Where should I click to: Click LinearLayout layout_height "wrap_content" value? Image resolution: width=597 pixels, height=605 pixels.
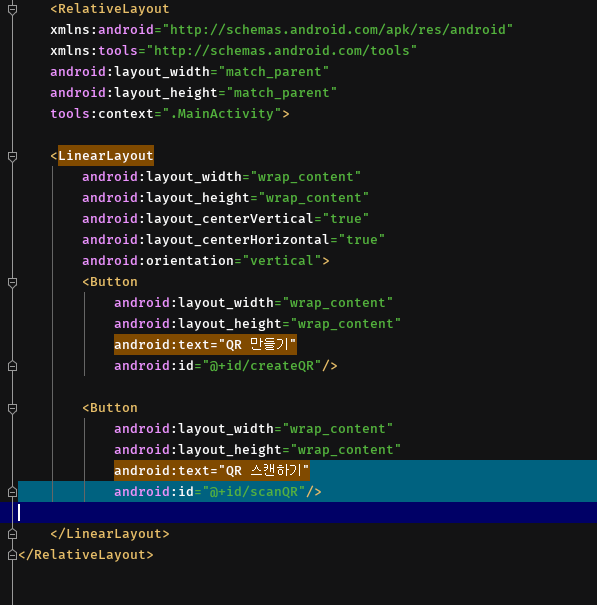314,198
